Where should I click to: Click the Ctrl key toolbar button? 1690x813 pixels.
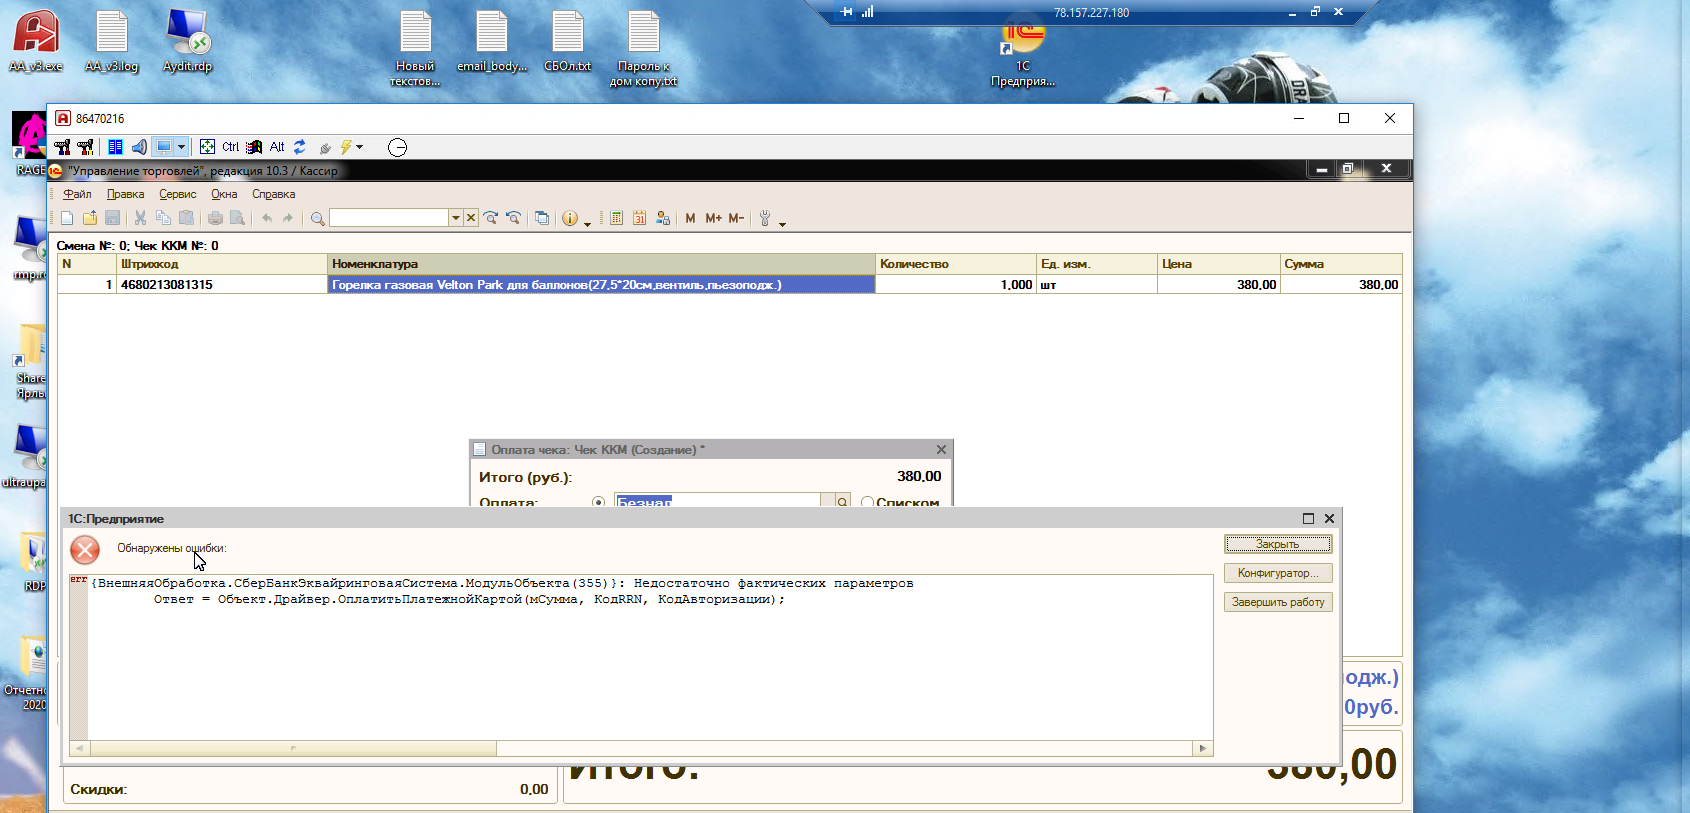coord(230,147)
